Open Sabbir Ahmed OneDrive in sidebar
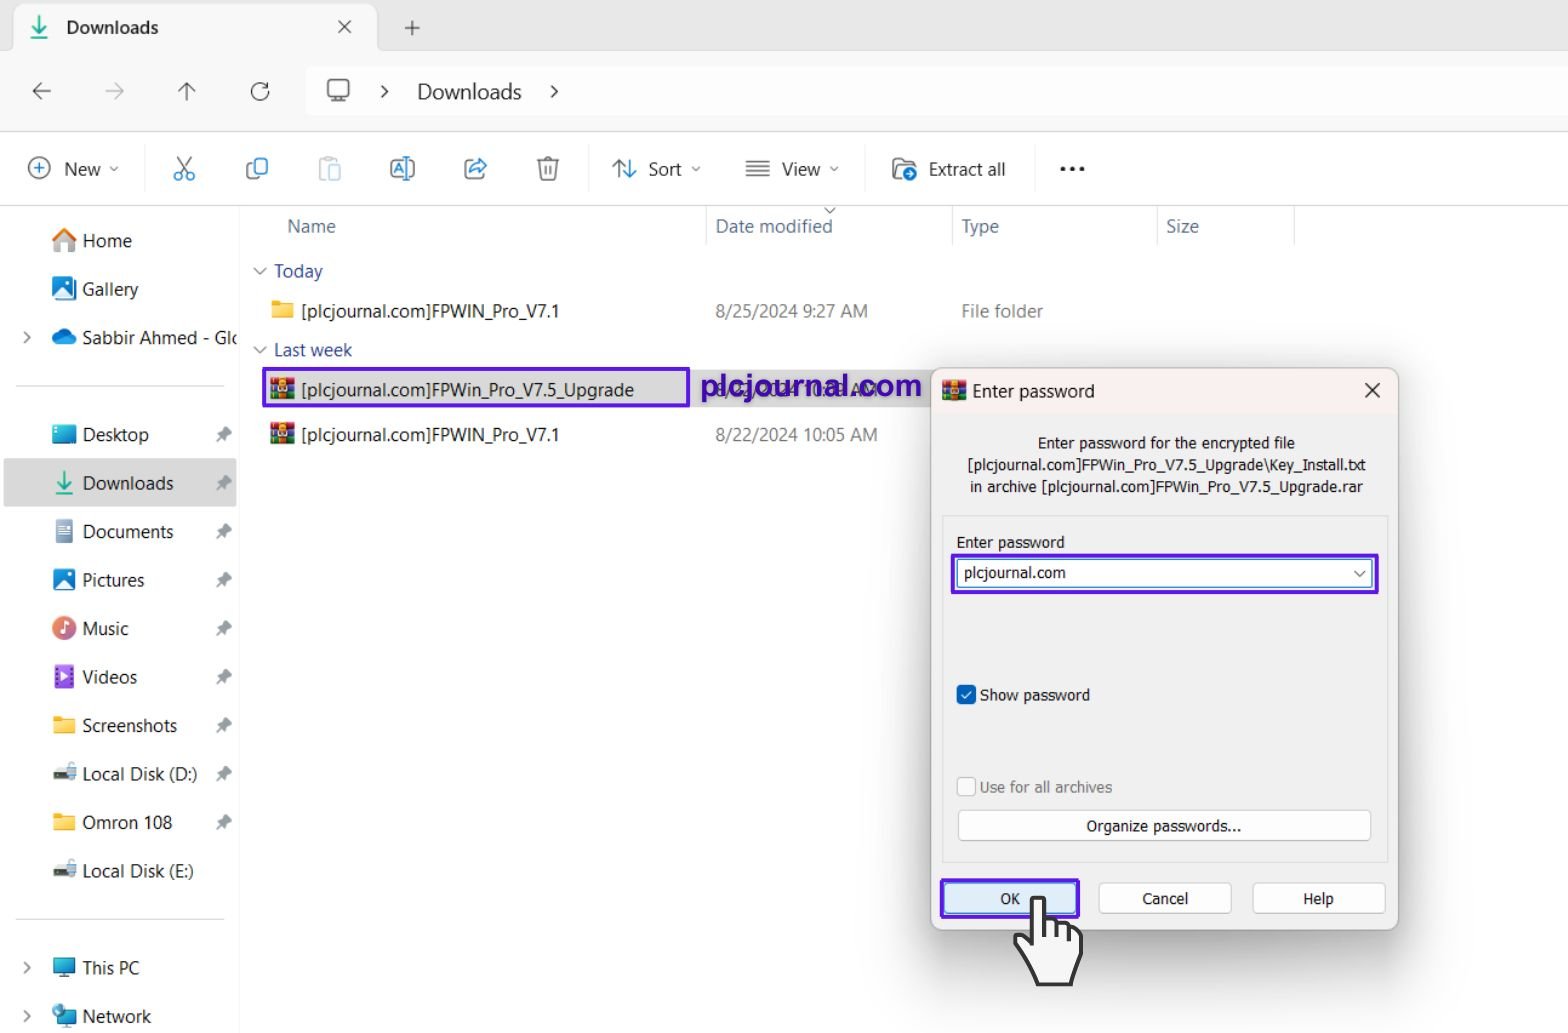The width and height of the screenshot is (1568, 1033). click(x=144, y=338)
